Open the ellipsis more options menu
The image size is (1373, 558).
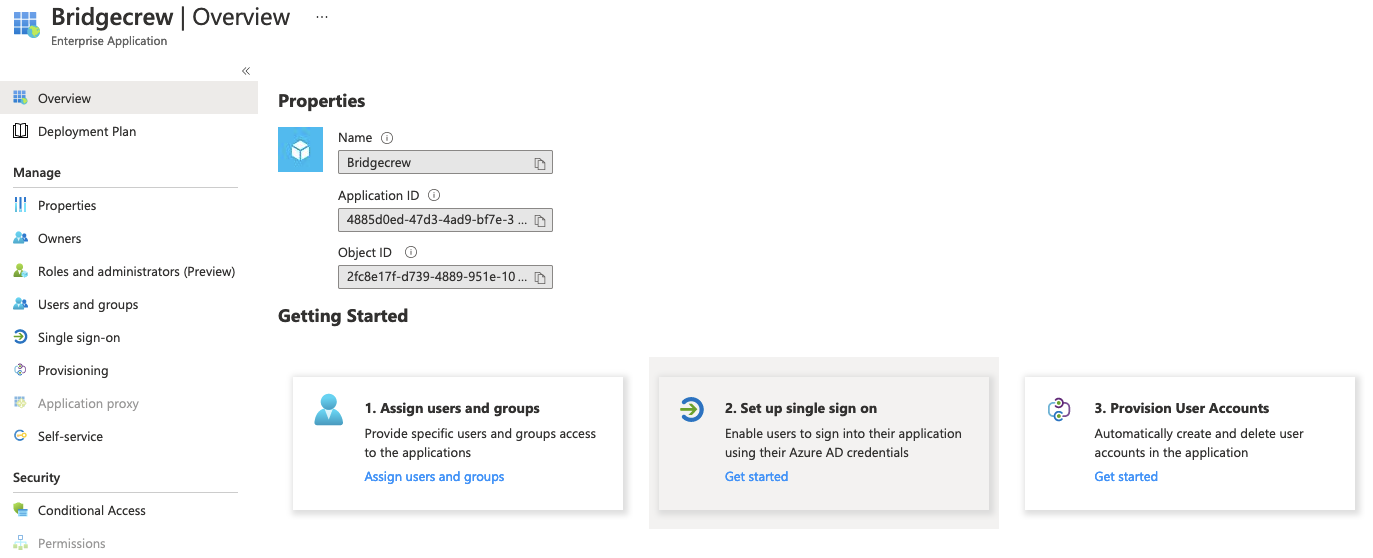point(321,17)
